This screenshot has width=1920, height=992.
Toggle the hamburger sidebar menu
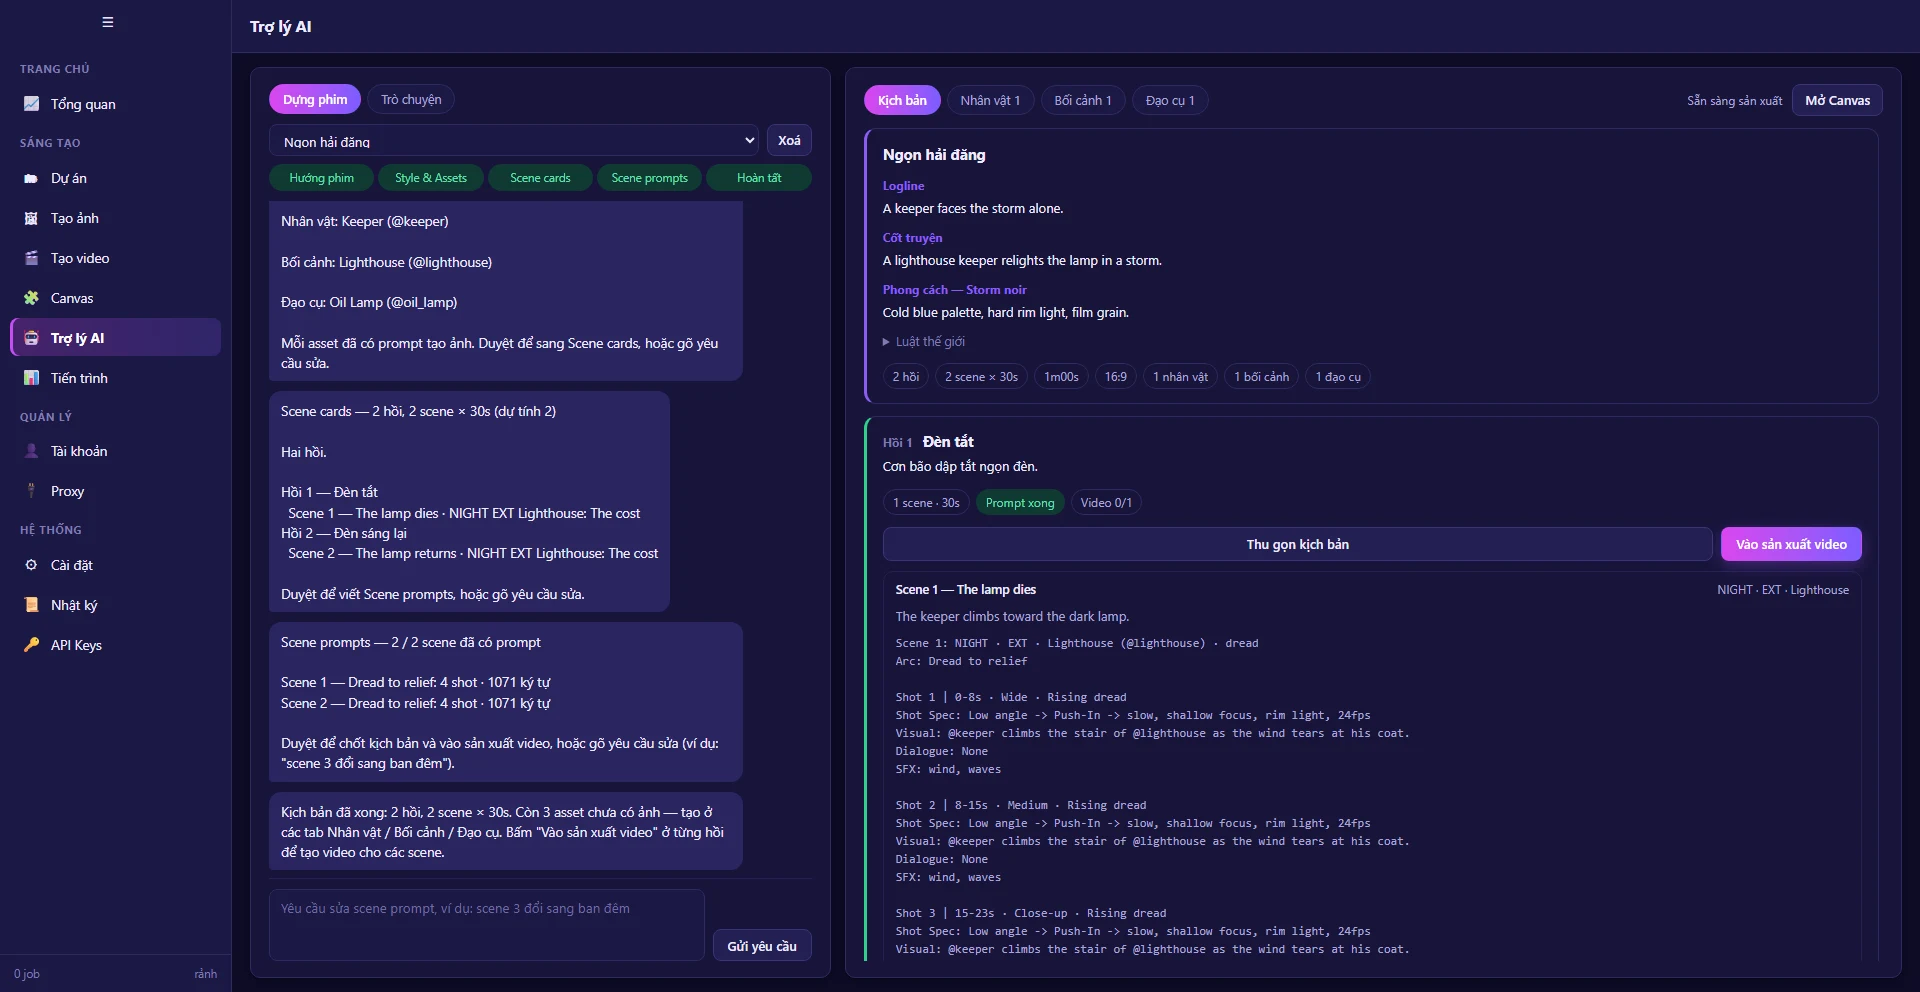point(108,22)
